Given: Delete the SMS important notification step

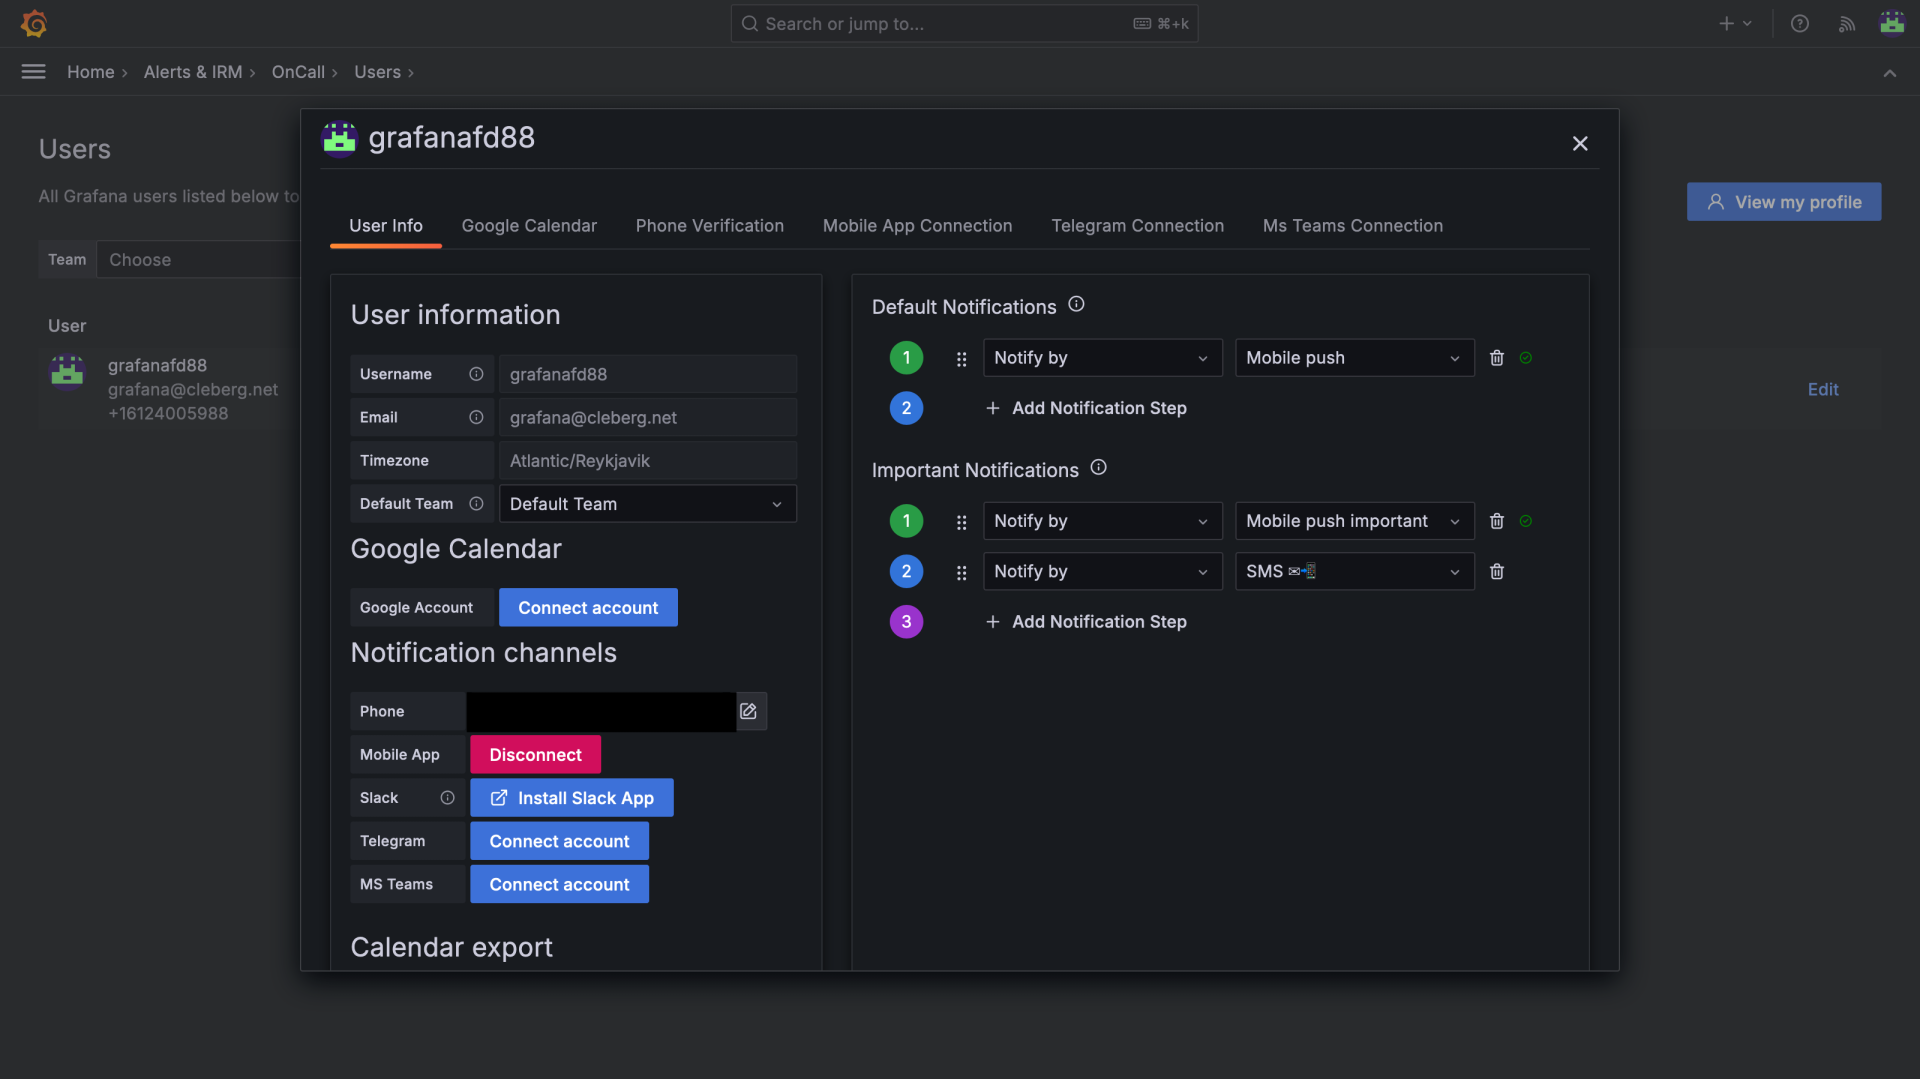Looking at the screenshot, I should (1496, 572).
